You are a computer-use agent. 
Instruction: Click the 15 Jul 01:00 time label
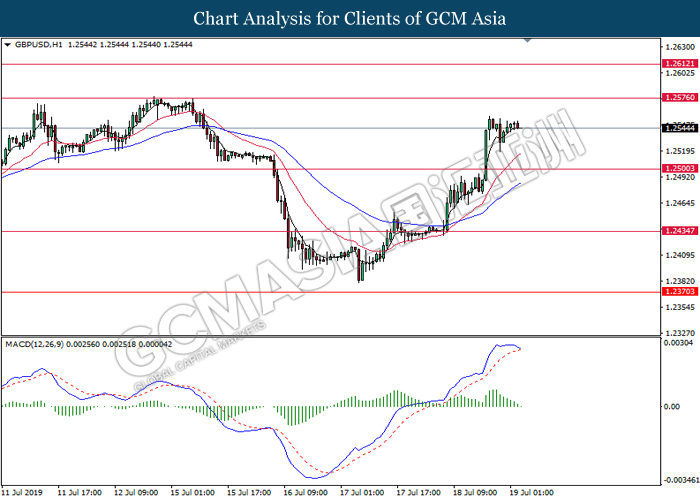pos(194,493)
